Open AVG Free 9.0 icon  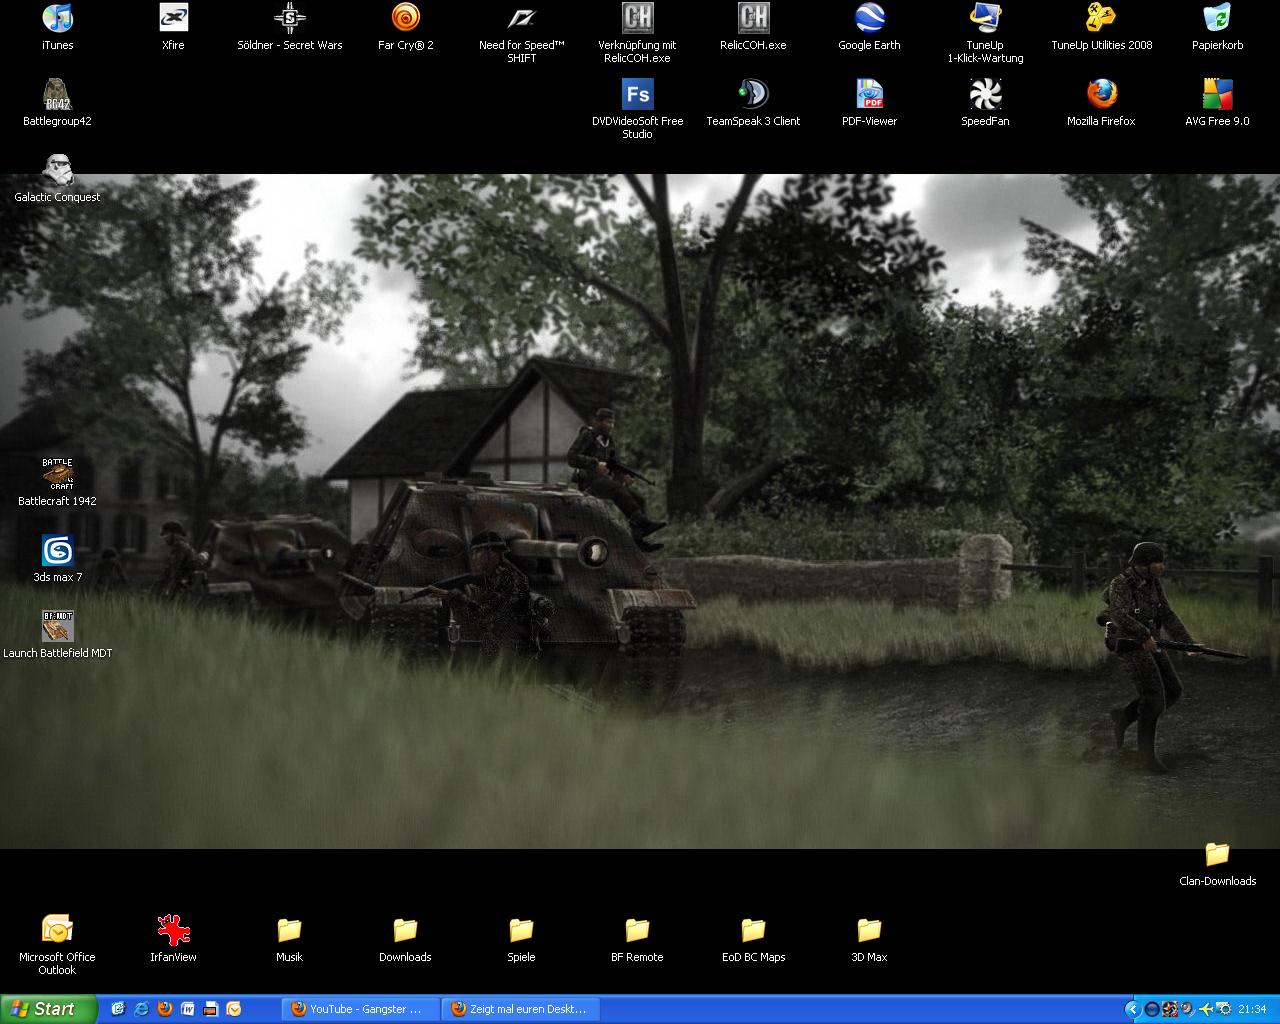click(1217, 103)
